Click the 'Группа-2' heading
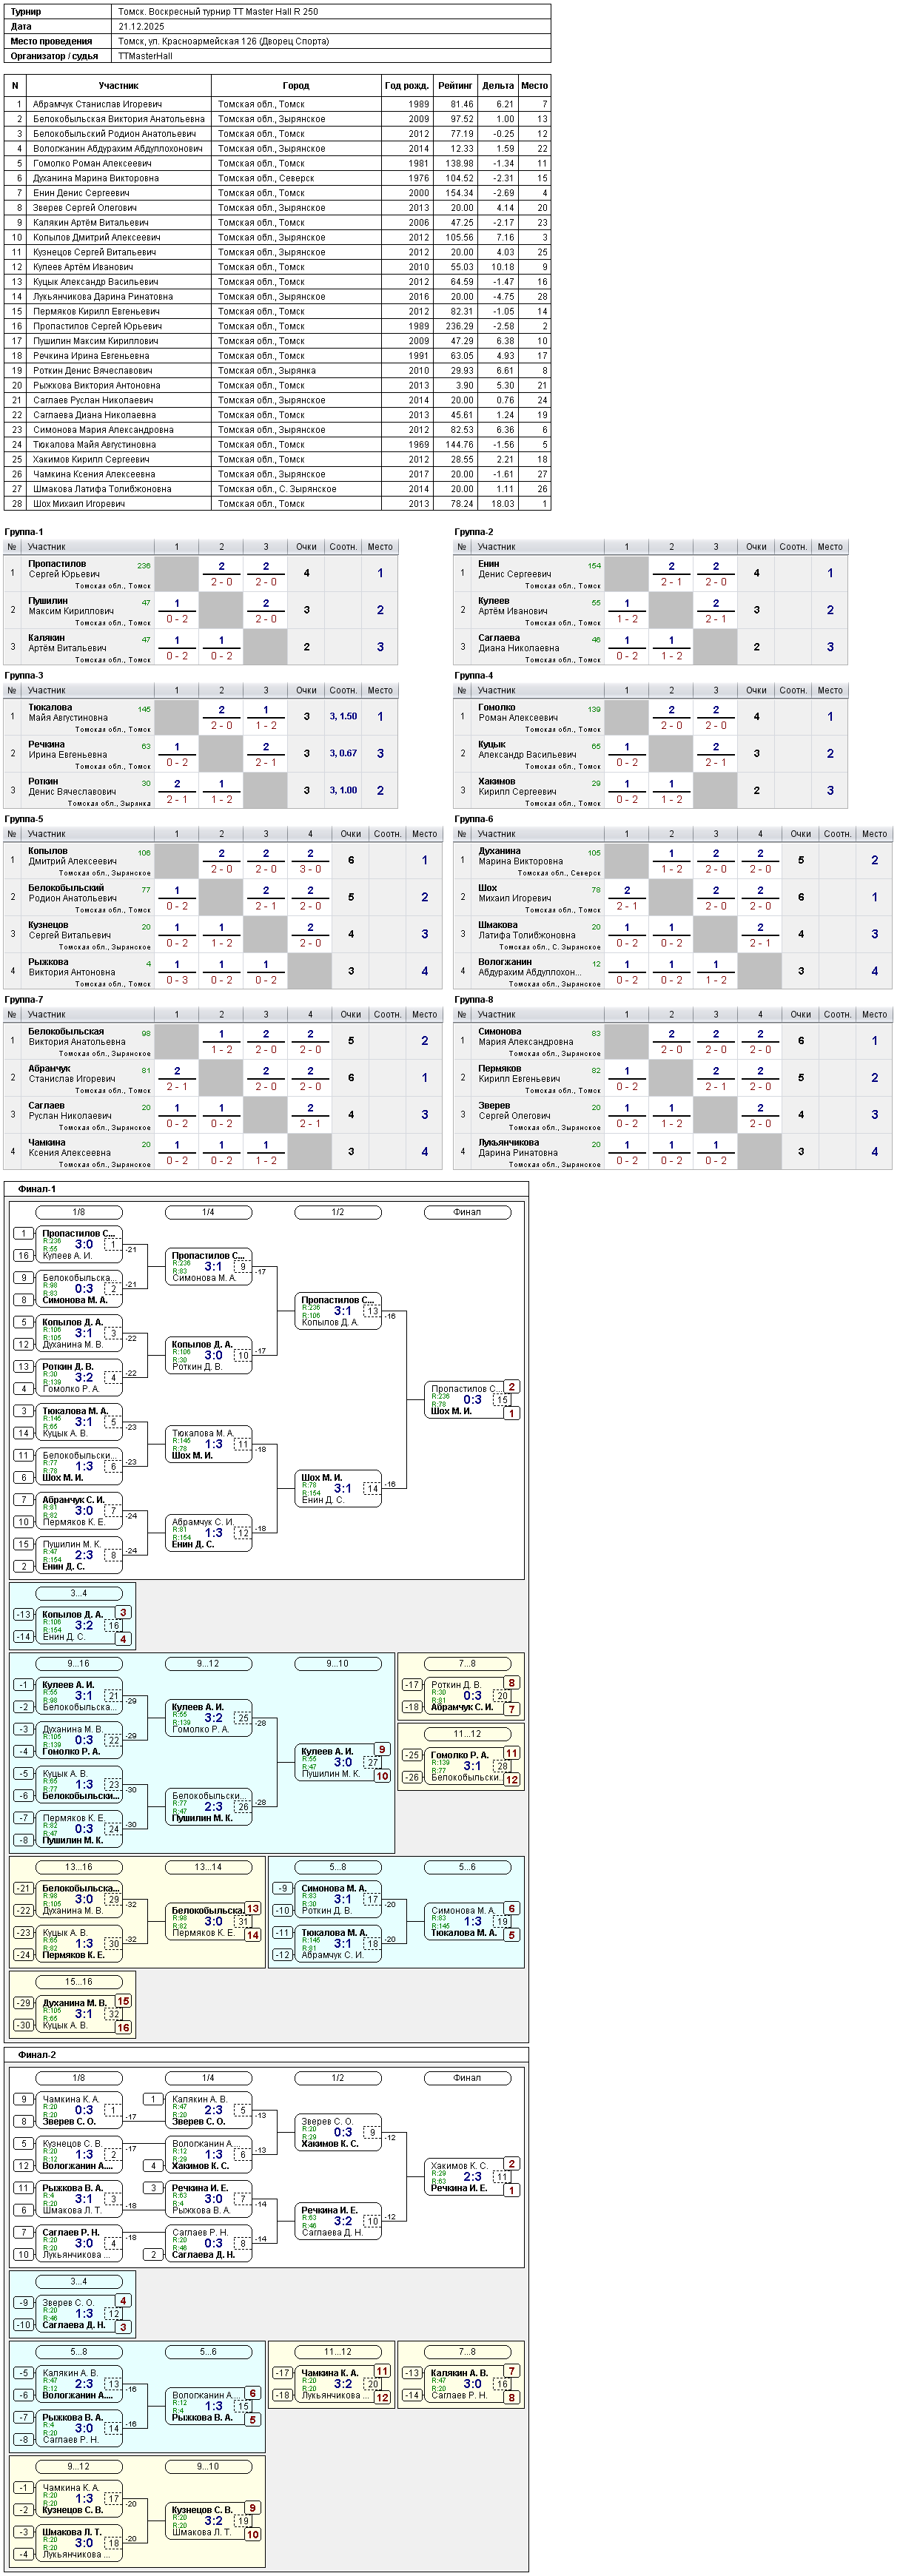 pos(474,532)
